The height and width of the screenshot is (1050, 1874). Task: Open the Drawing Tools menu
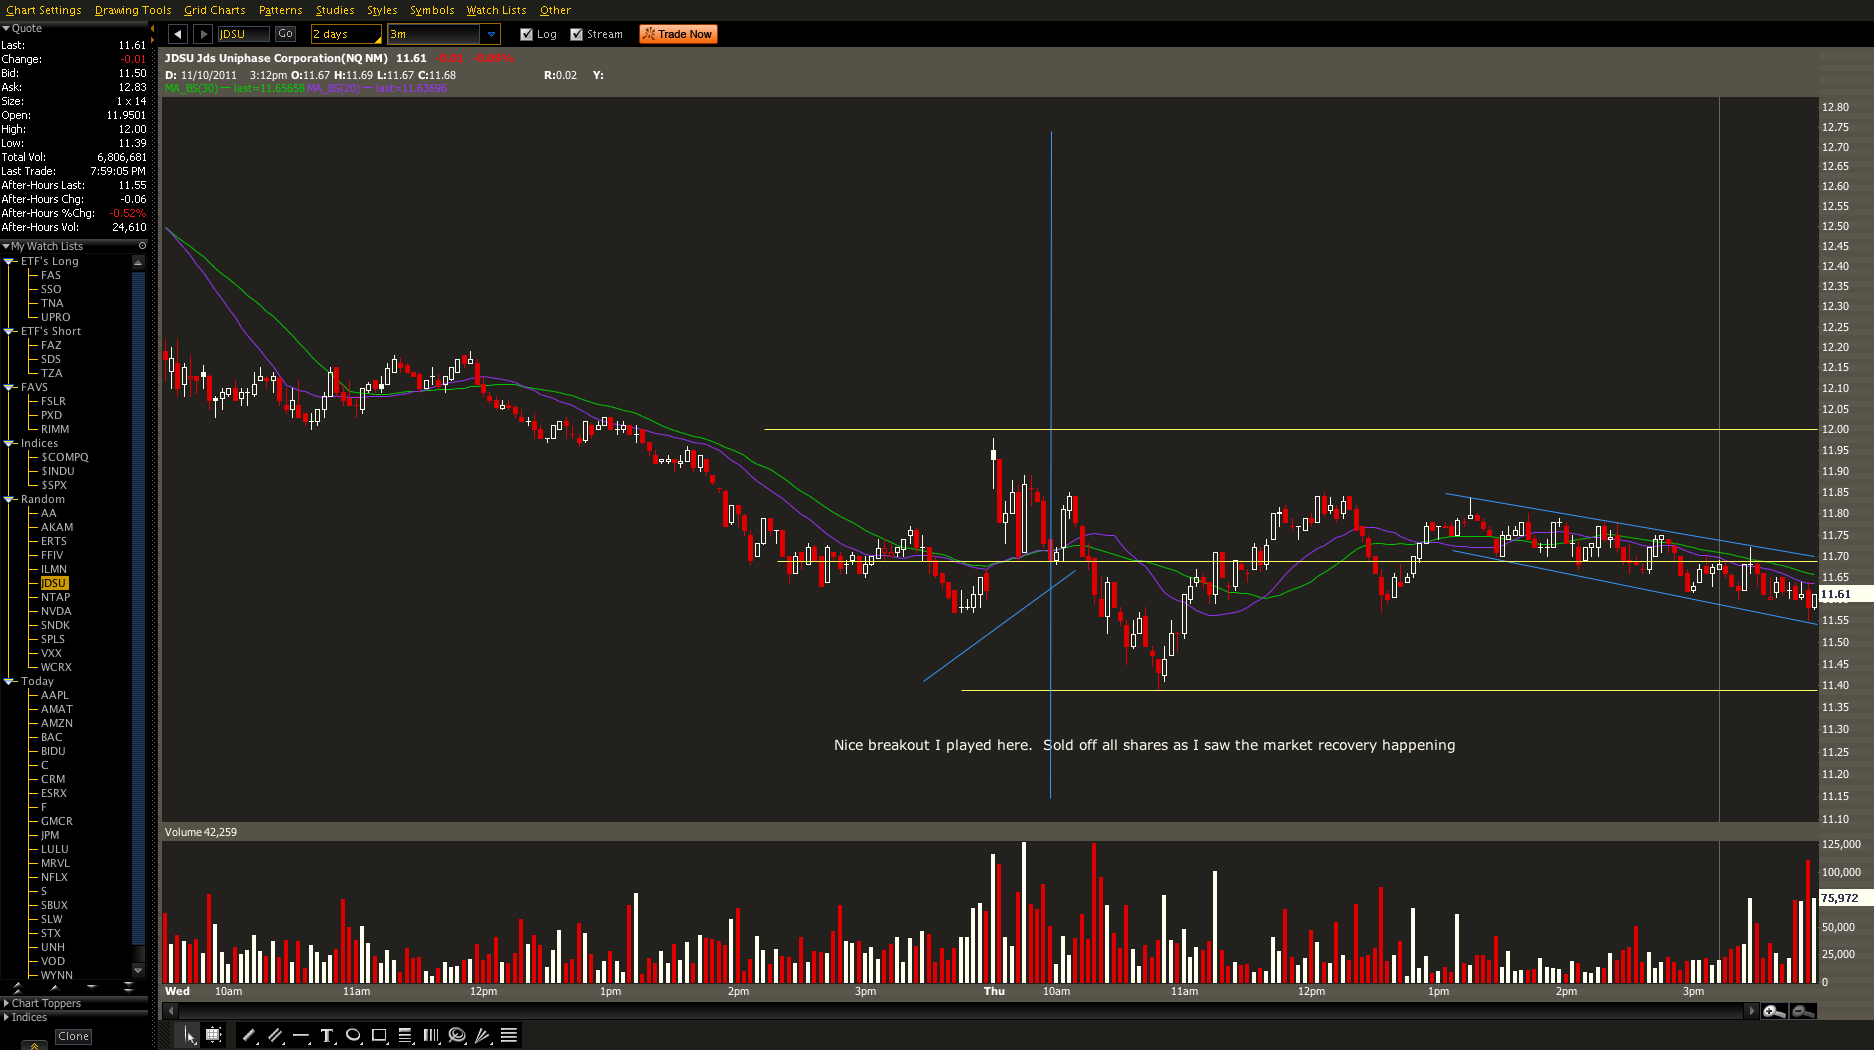coord(133,10)
